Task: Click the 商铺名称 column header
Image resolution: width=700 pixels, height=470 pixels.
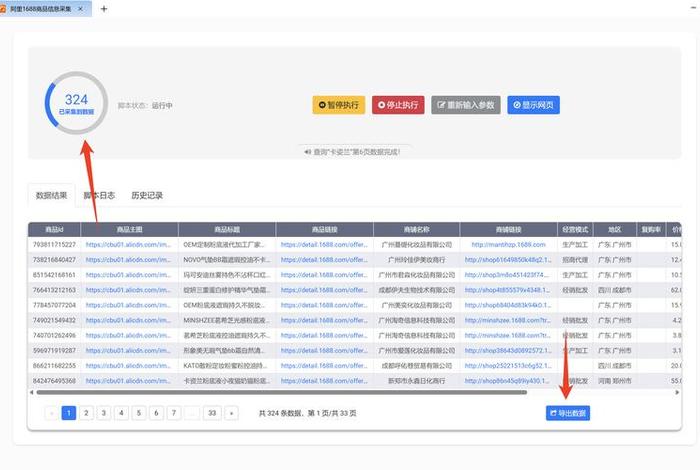Action: [417, 229]
